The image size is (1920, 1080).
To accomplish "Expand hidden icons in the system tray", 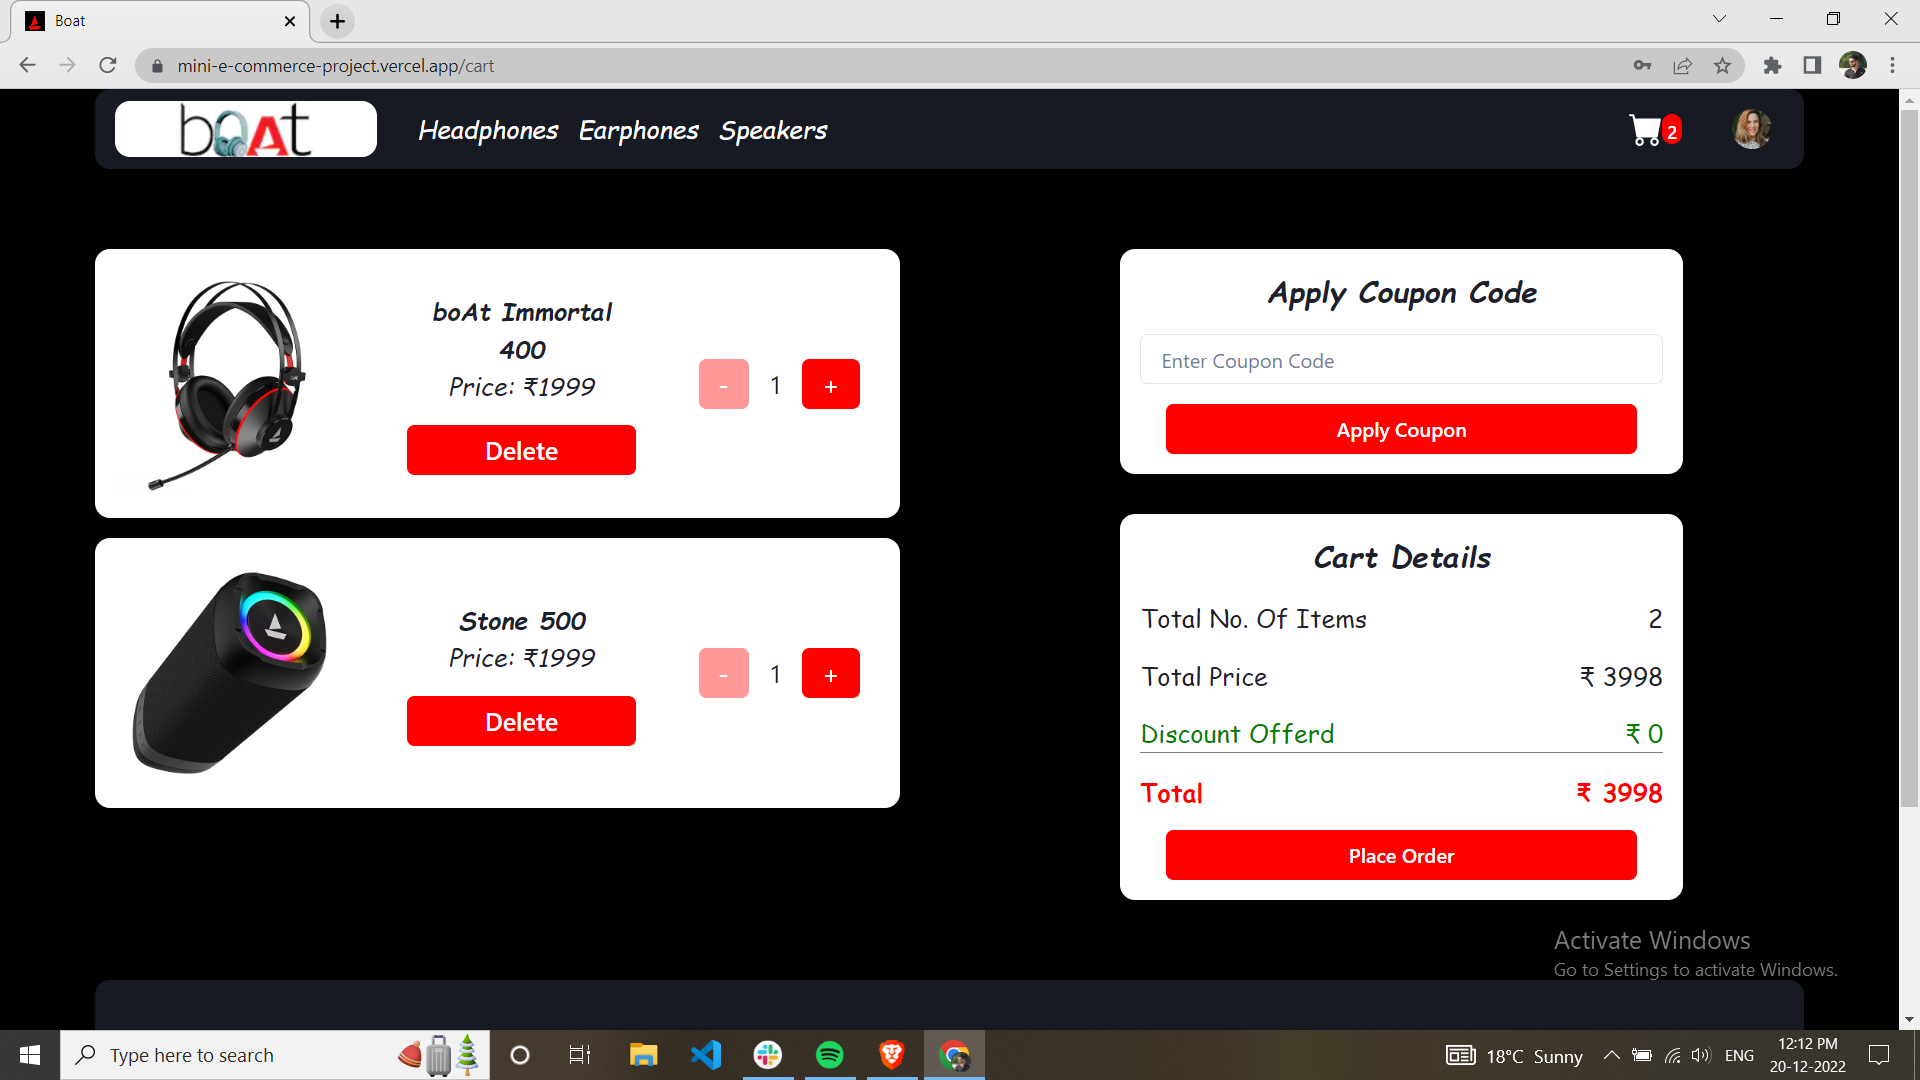I will click(x=1611, y=1055).
